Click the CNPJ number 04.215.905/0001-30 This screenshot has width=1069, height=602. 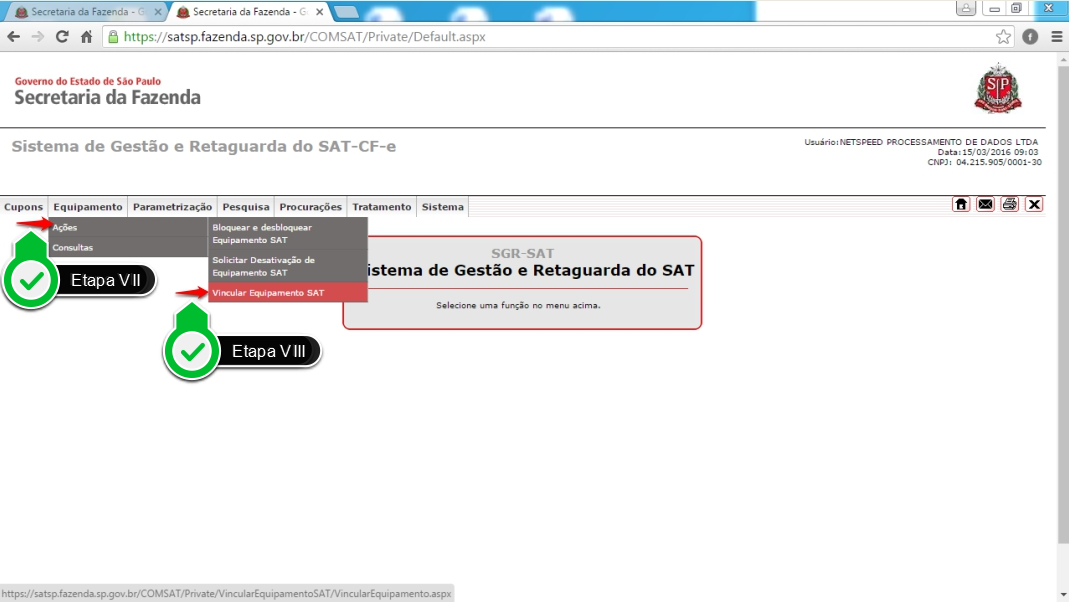pos(999,162)
